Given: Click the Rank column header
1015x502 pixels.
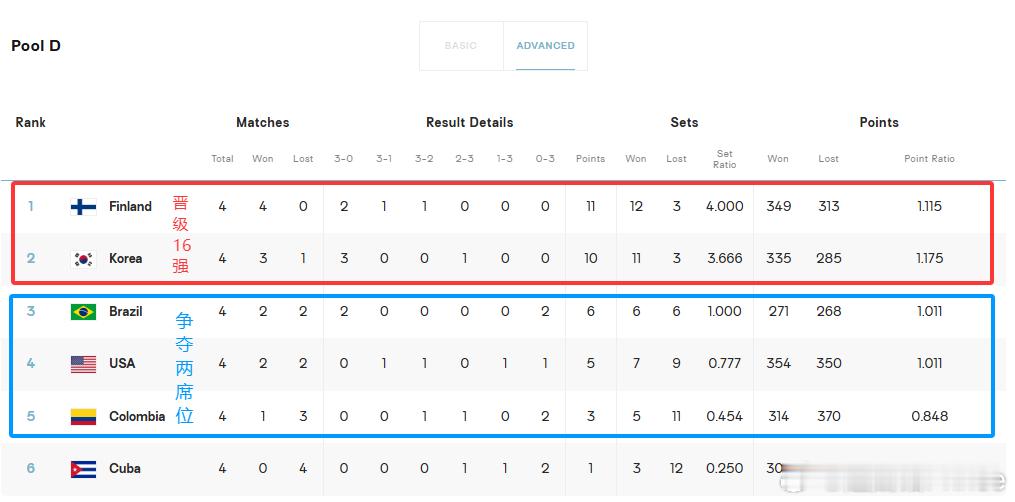Looking at the screenshot, I should [30, 122].
